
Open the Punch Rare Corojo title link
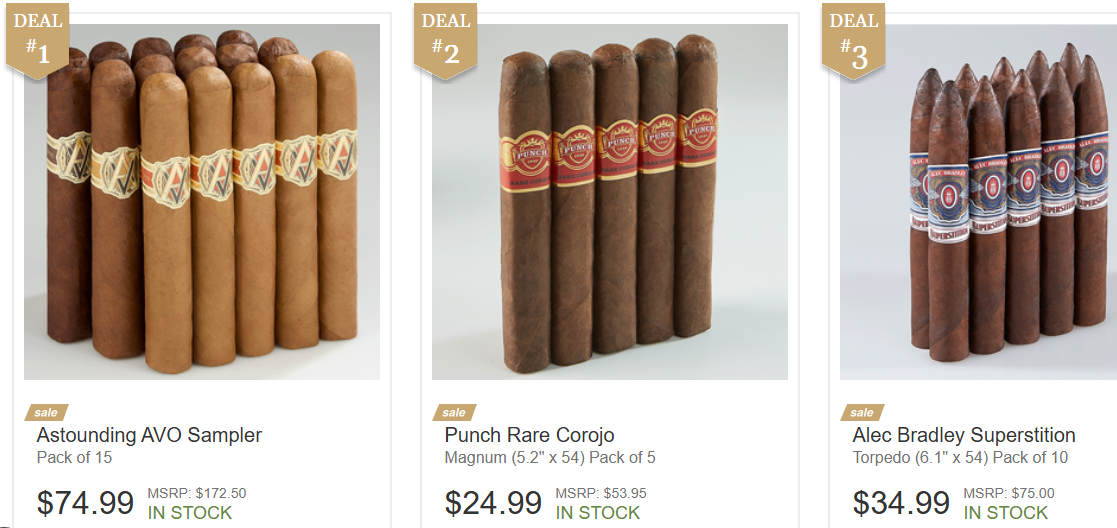529,435
